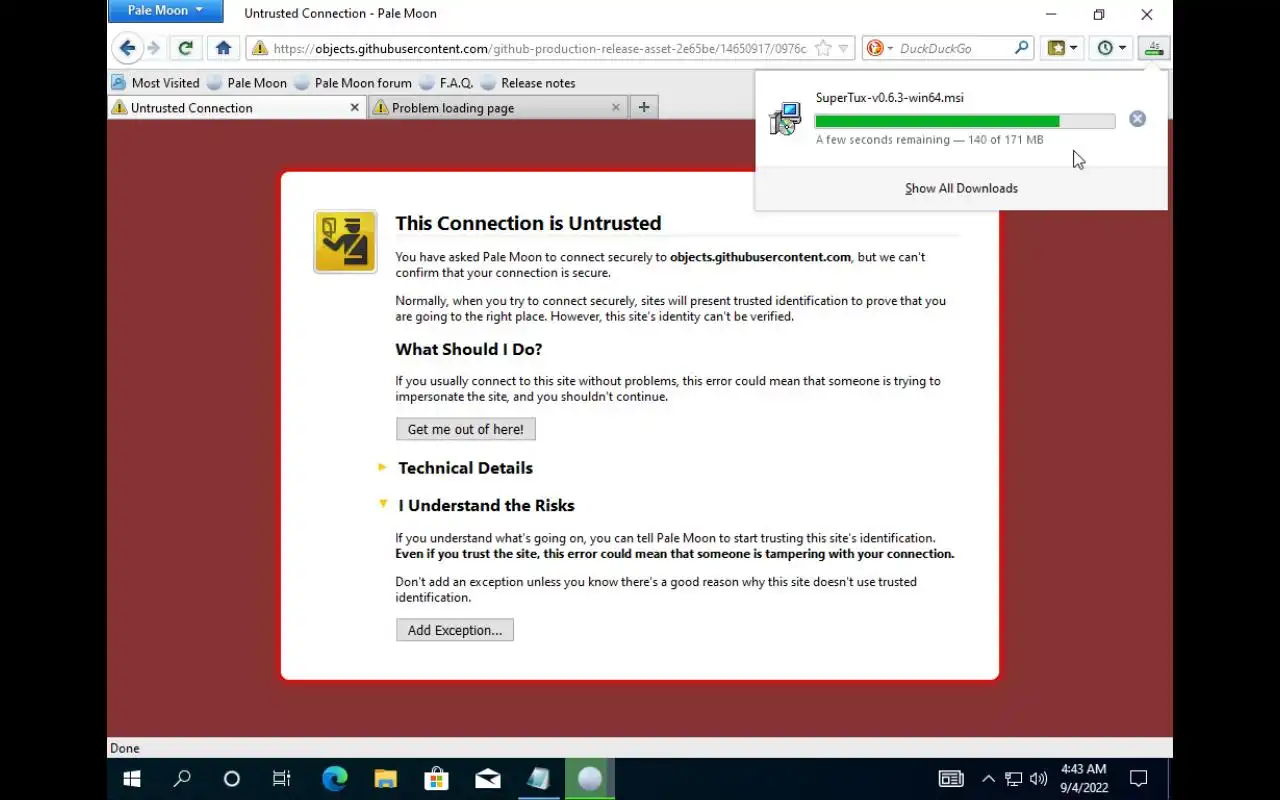
Task: Open Task View on taskbar
Action: pos(282,779)
